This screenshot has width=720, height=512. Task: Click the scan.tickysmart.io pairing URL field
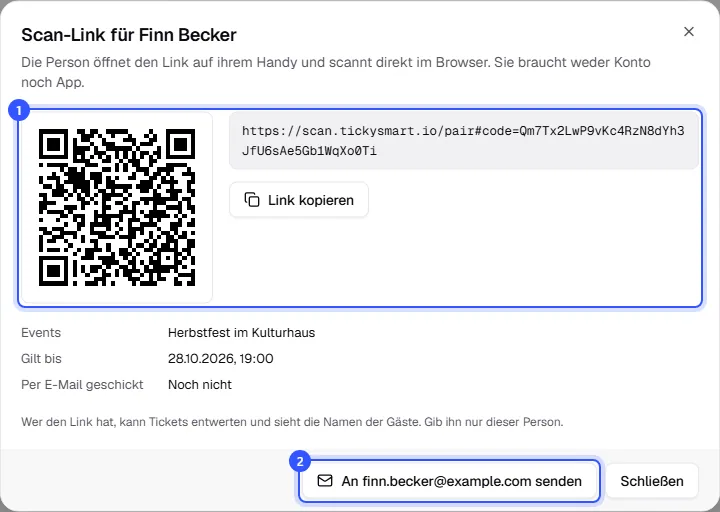point(464,141)
